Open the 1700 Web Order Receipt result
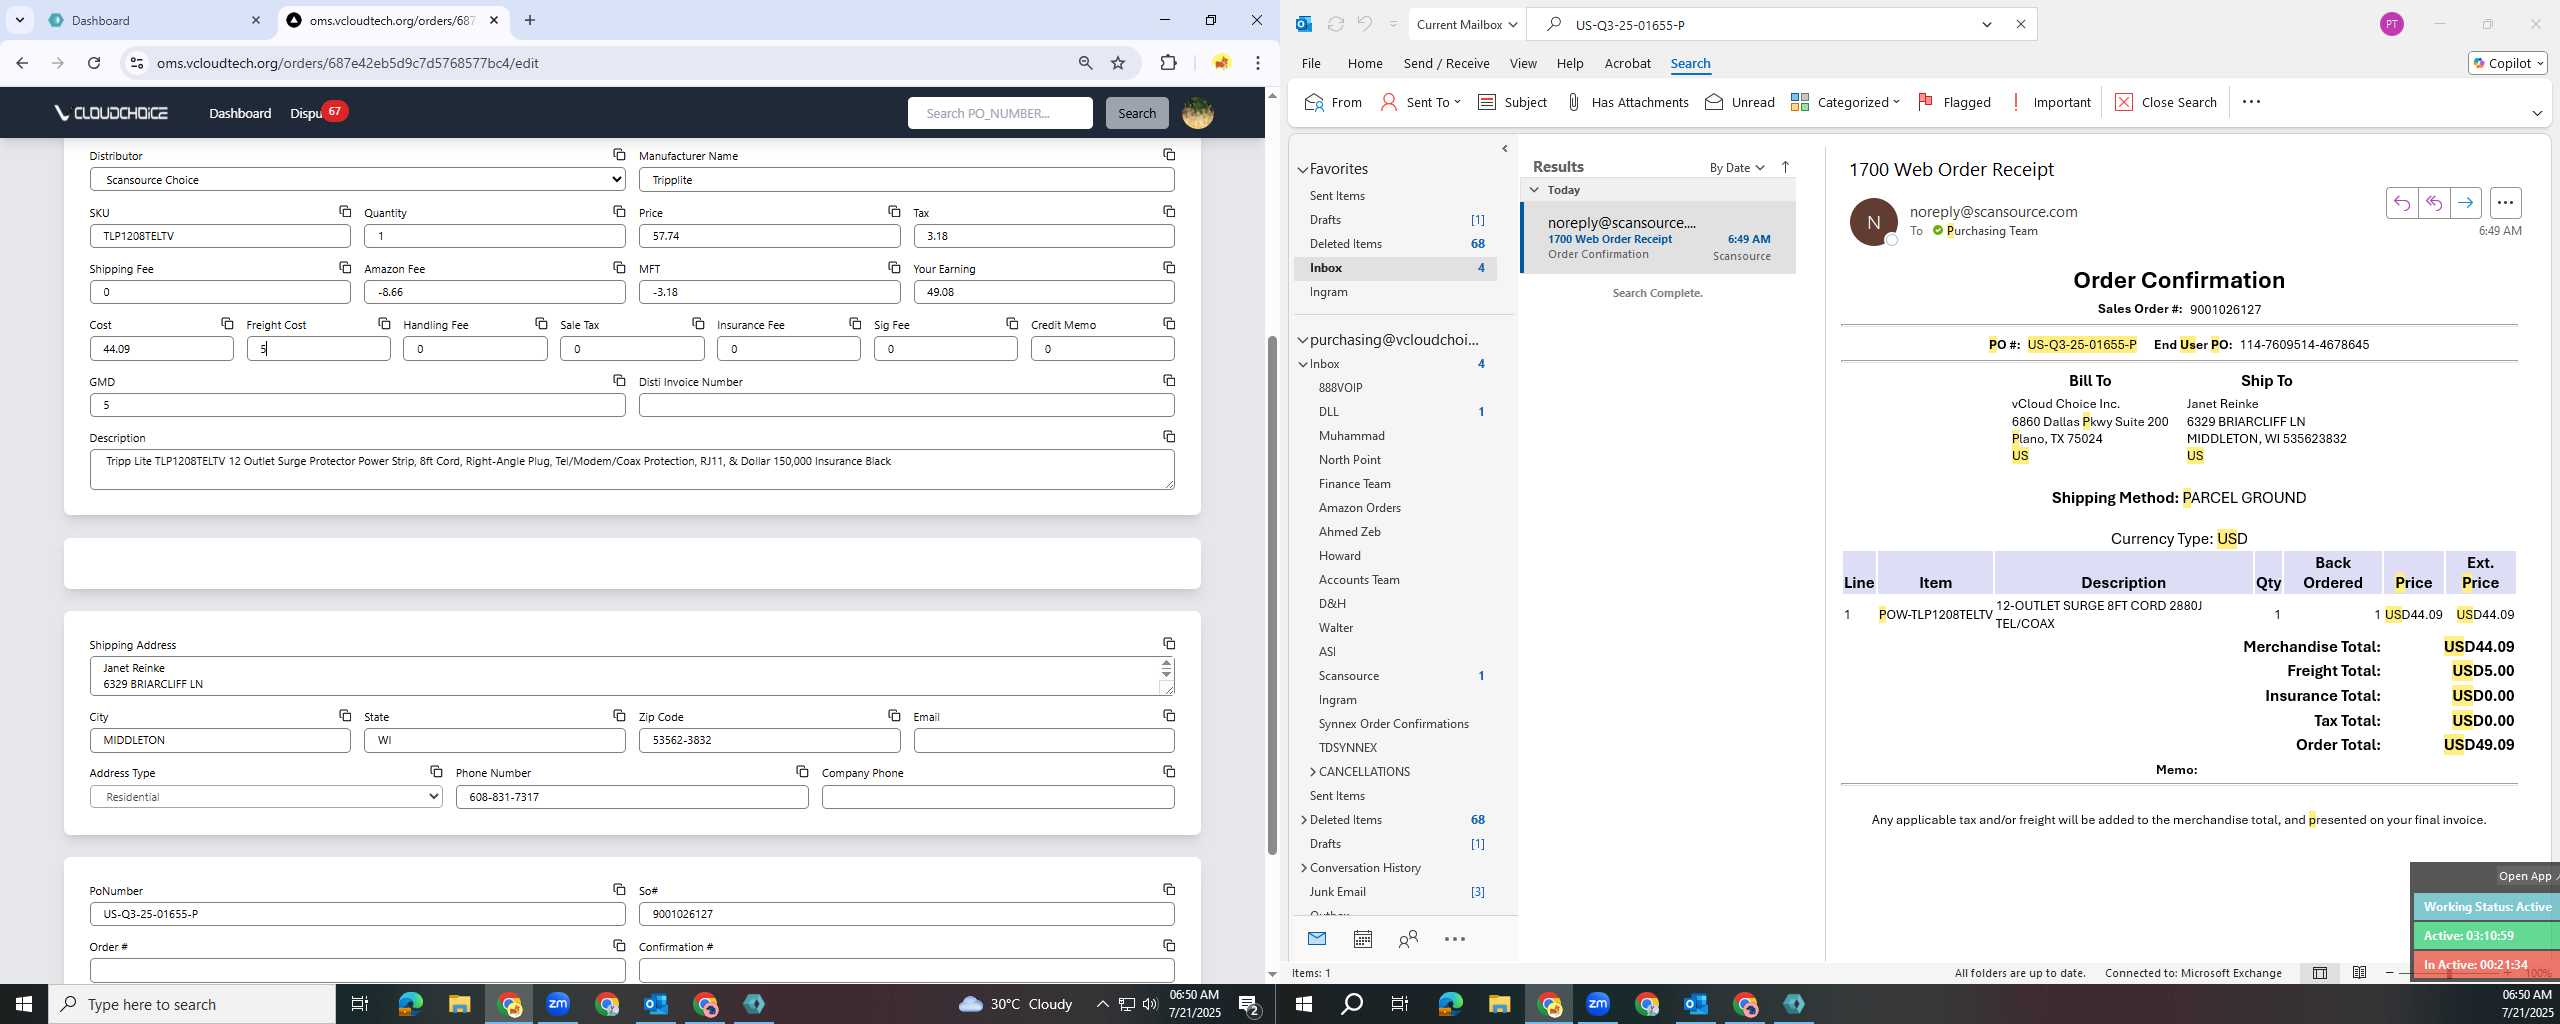 point(1658,238)
